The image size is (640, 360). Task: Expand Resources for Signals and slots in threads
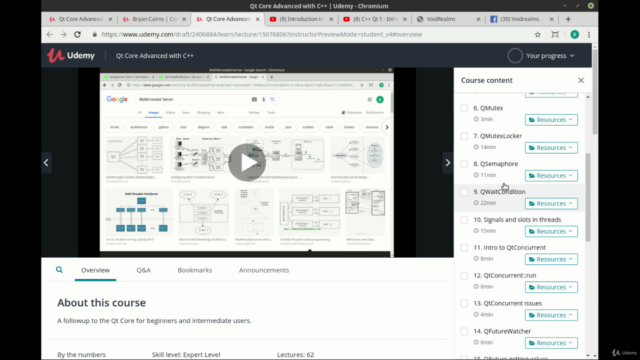tap(551, 231)
